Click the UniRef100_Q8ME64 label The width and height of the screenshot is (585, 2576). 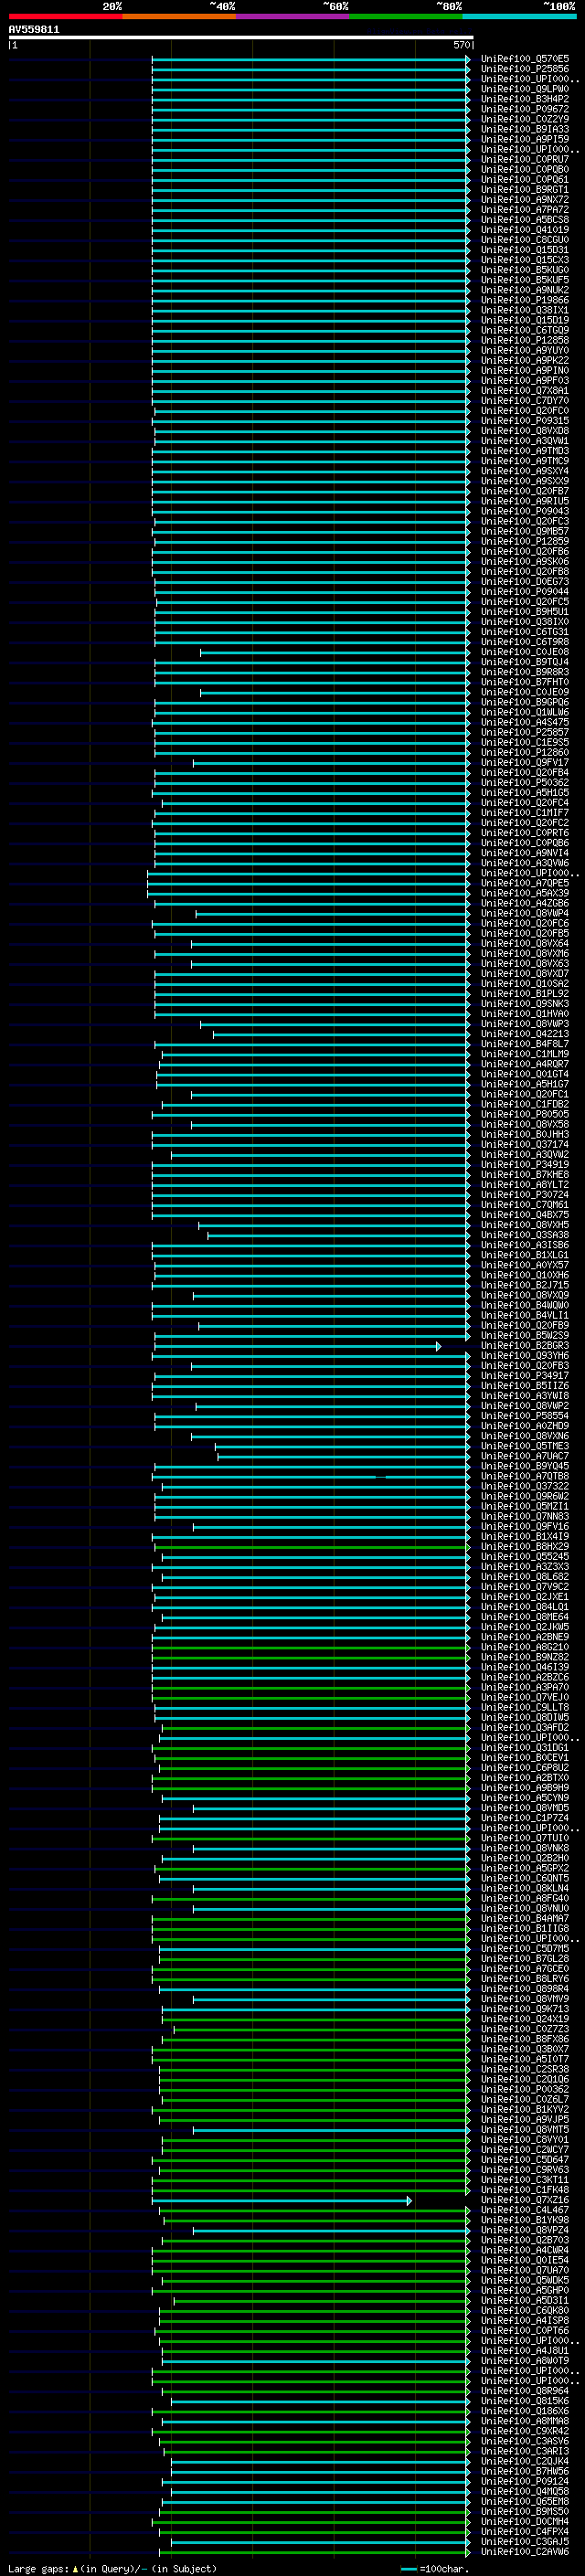(x=525, y=1616)
